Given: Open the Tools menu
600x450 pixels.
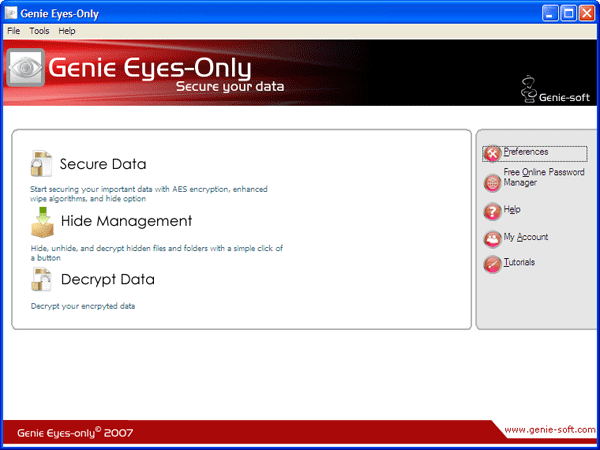Looking at the screenshot, I should 39,31.
